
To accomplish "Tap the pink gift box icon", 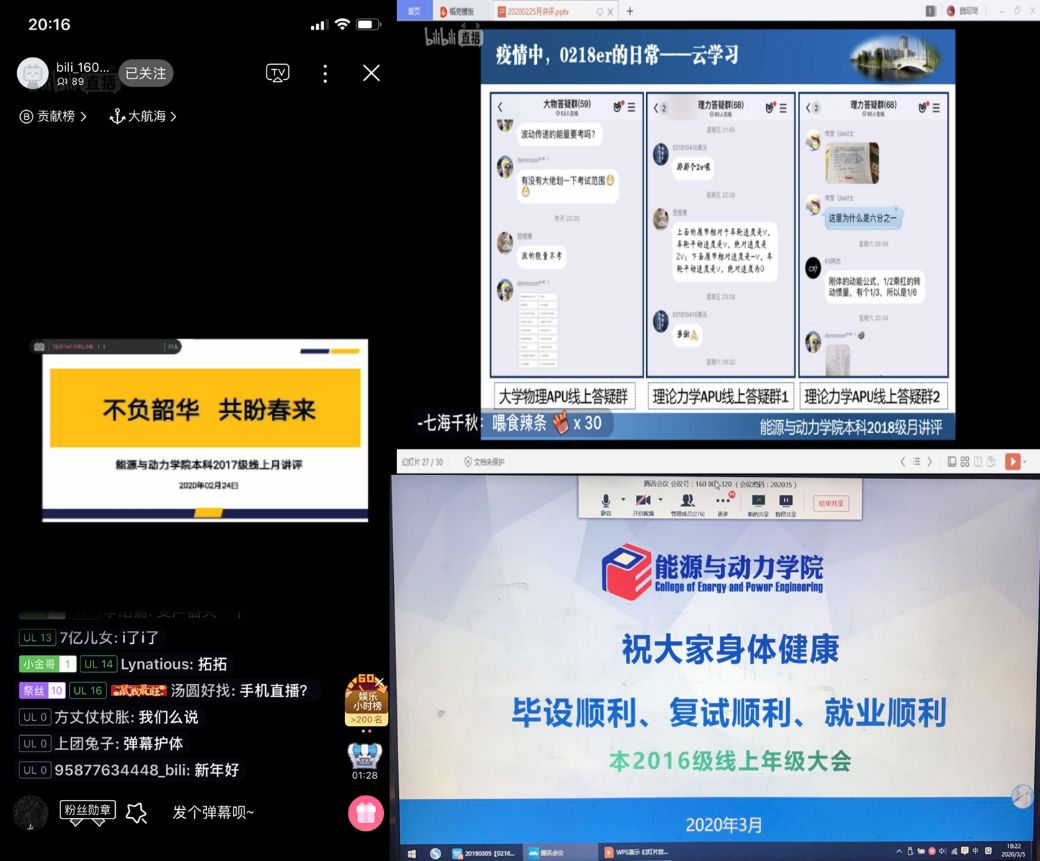I will click(x=365, y=813).
